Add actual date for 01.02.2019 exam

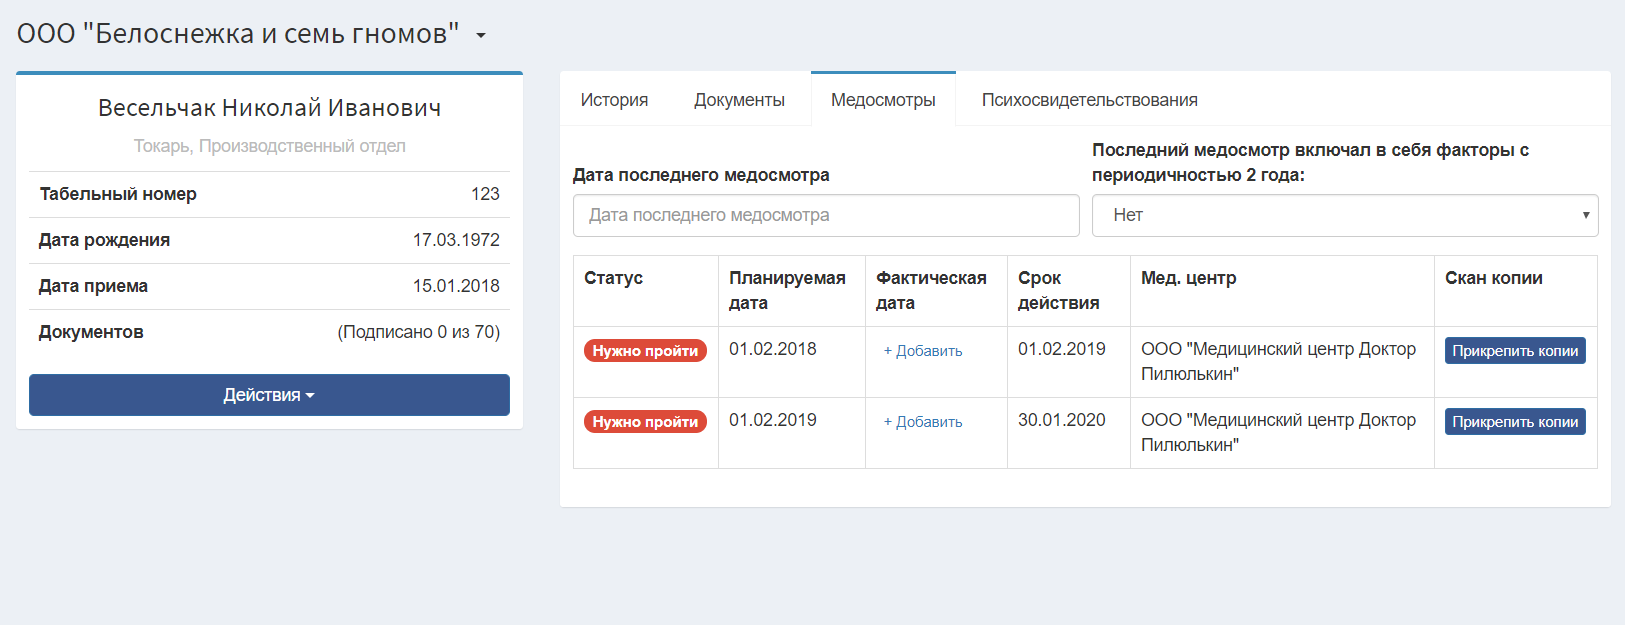click(x=923, y=422)
